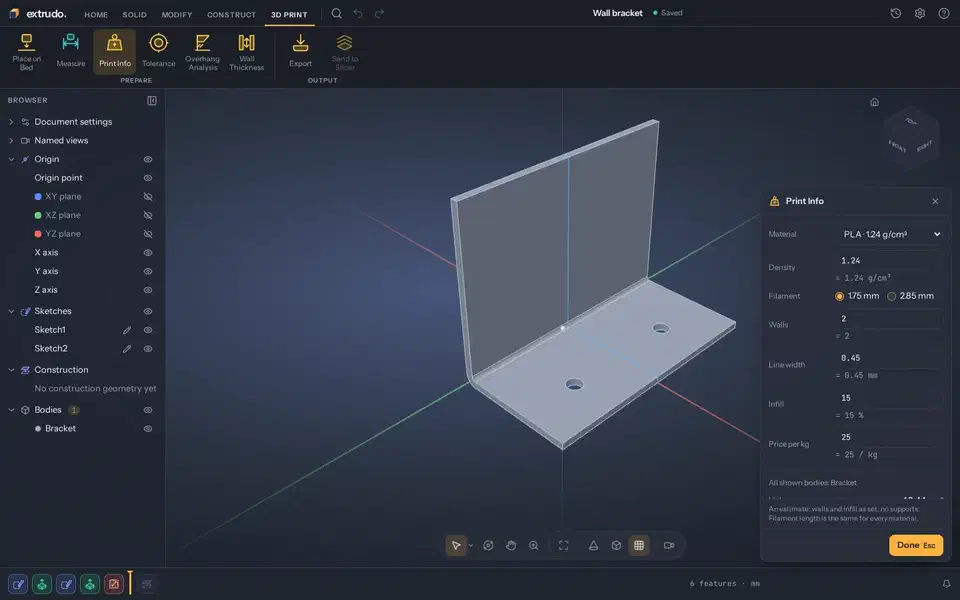
Task: Click the Infill input field
Action: 889,398
